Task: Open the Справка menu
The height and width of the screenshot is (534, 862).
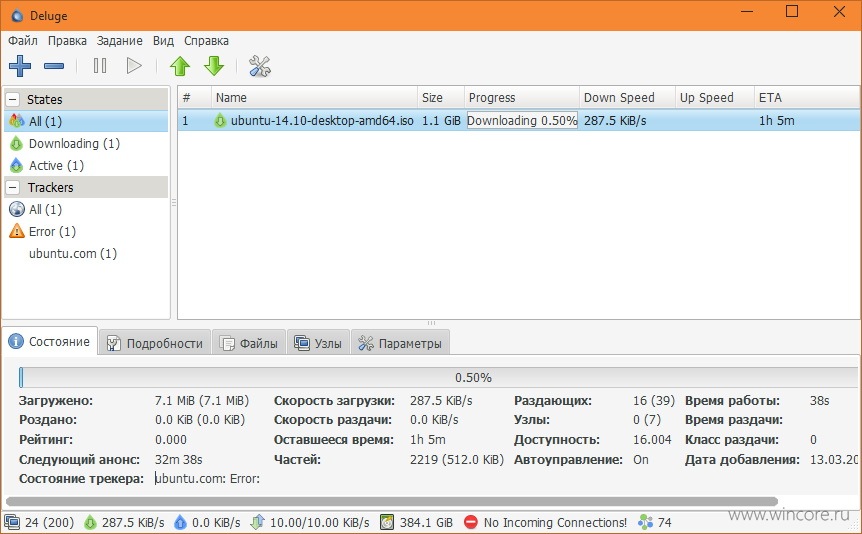Action: click(x=206, y=41)
